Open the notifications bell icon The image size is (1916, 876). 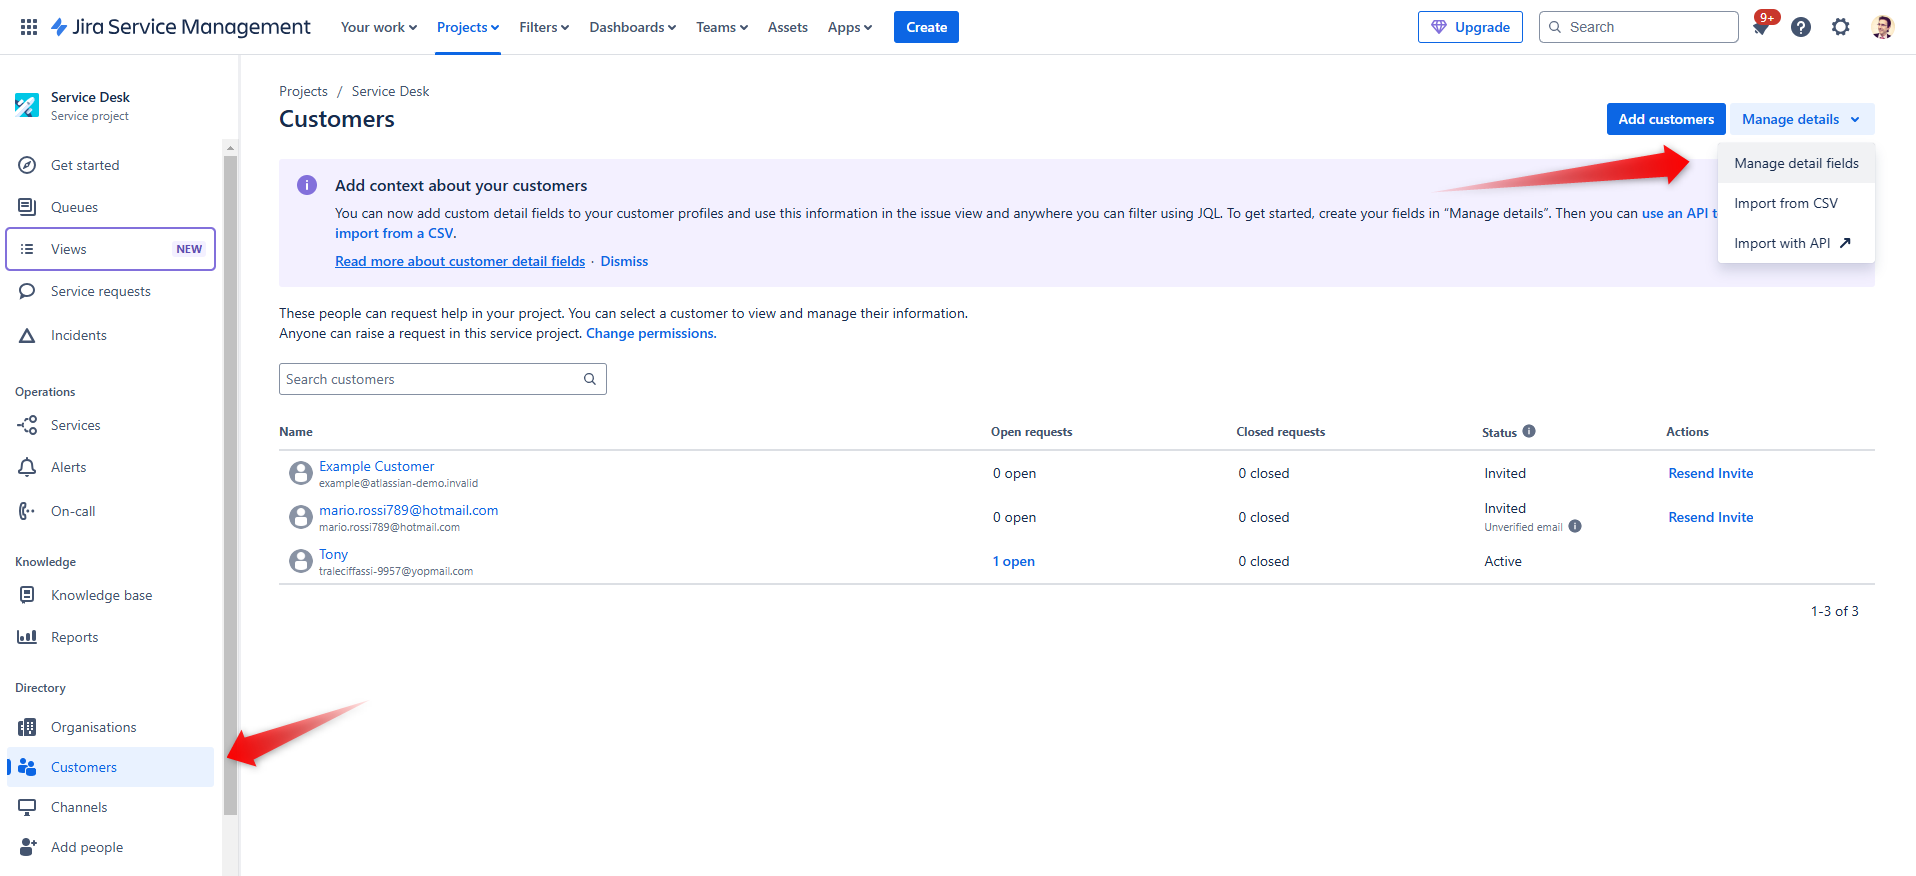pos(1761,27)
